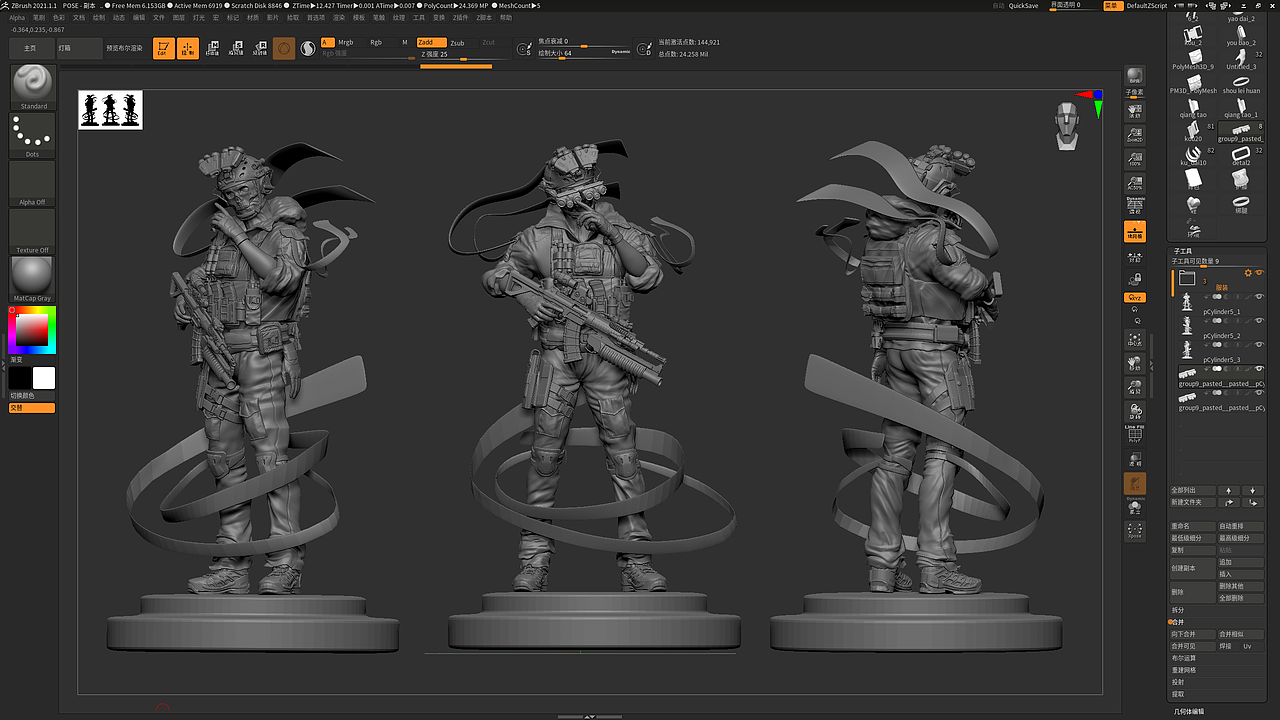Open the 渲染 (Render) menu
This screenshot has height=720, width=1280.
coord(340,18)
